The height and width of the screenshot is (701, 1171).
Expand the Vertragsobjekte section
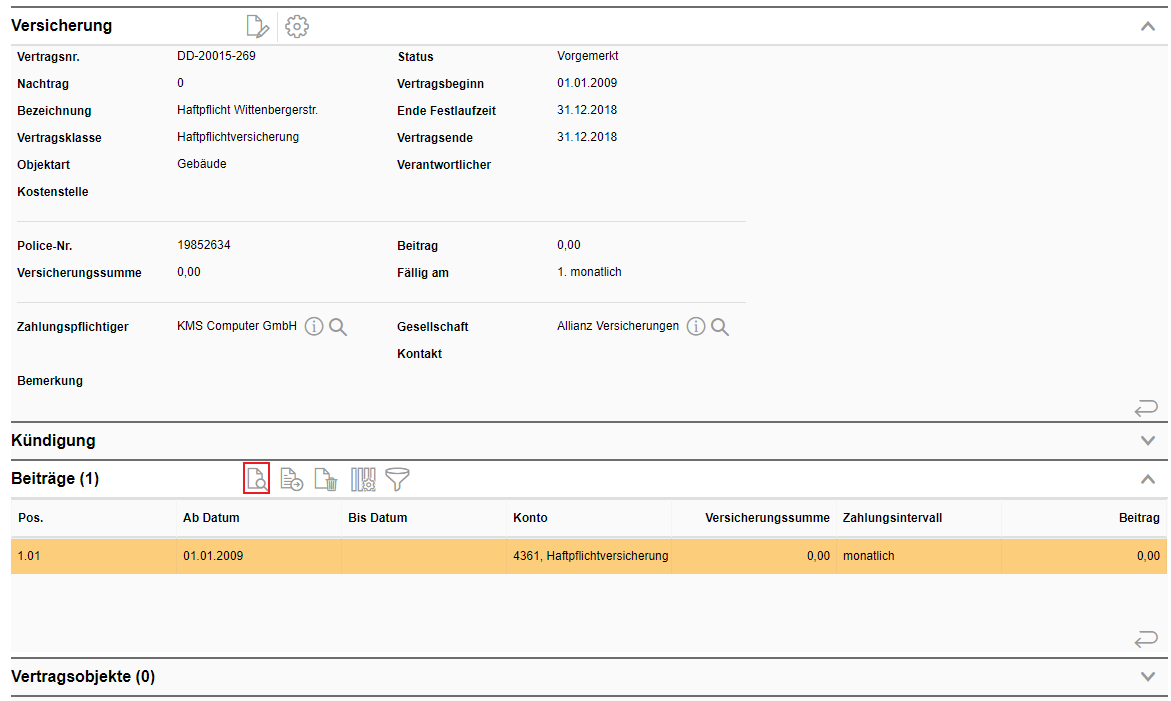[1147, 677]
